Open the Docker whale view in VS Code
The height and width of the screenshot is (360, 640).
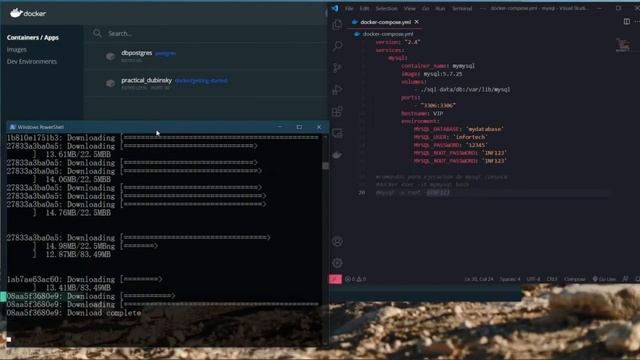[x=337, y=155]
